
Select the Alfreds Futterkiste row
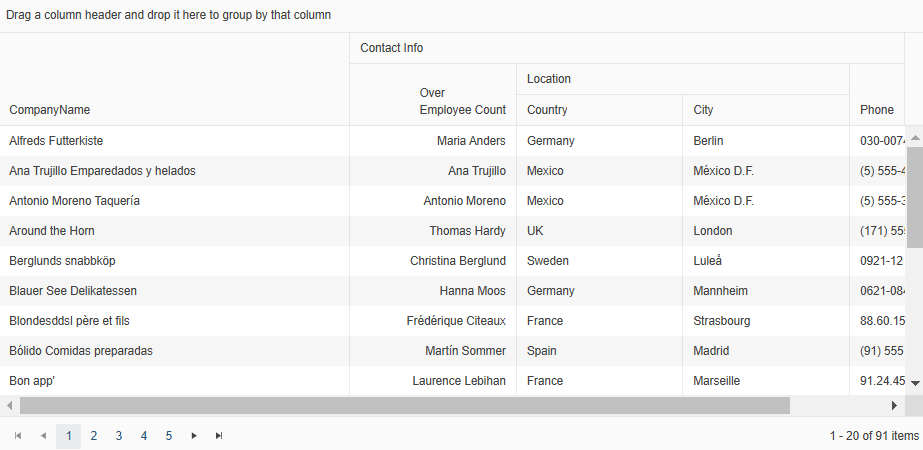[x=56, y=141]
